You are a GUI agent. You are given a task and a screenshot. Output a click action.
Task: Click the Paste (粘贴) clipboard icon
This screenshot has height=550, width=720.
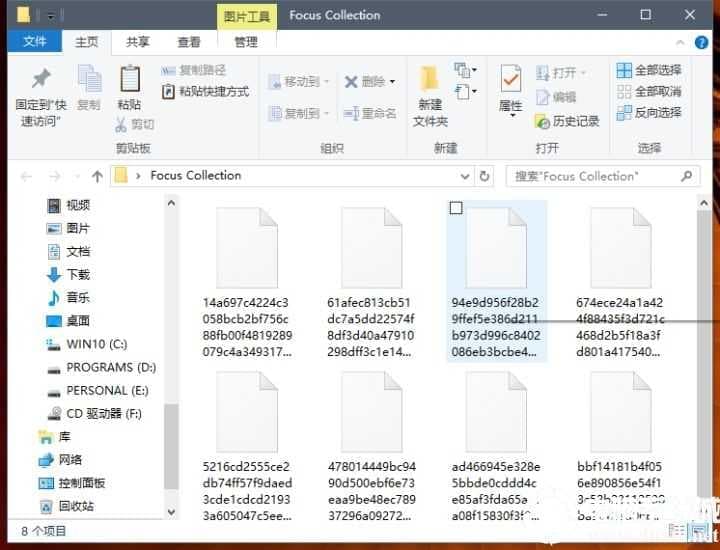pyautogui.click(x=130, y=79)
